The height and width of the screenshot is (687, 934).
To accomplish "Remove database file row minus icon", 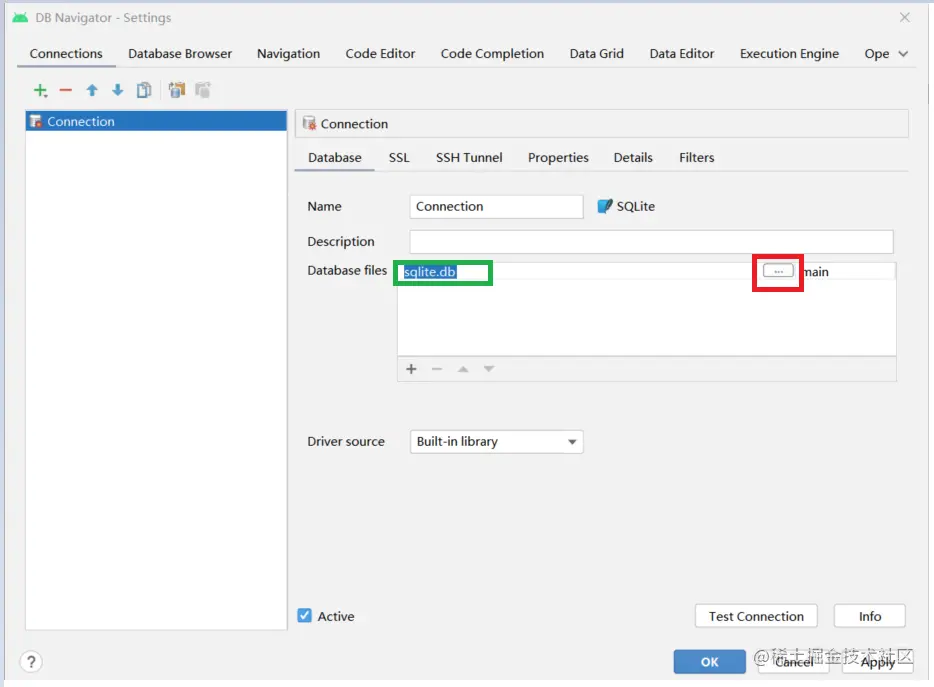I will (x=437, y=369).
